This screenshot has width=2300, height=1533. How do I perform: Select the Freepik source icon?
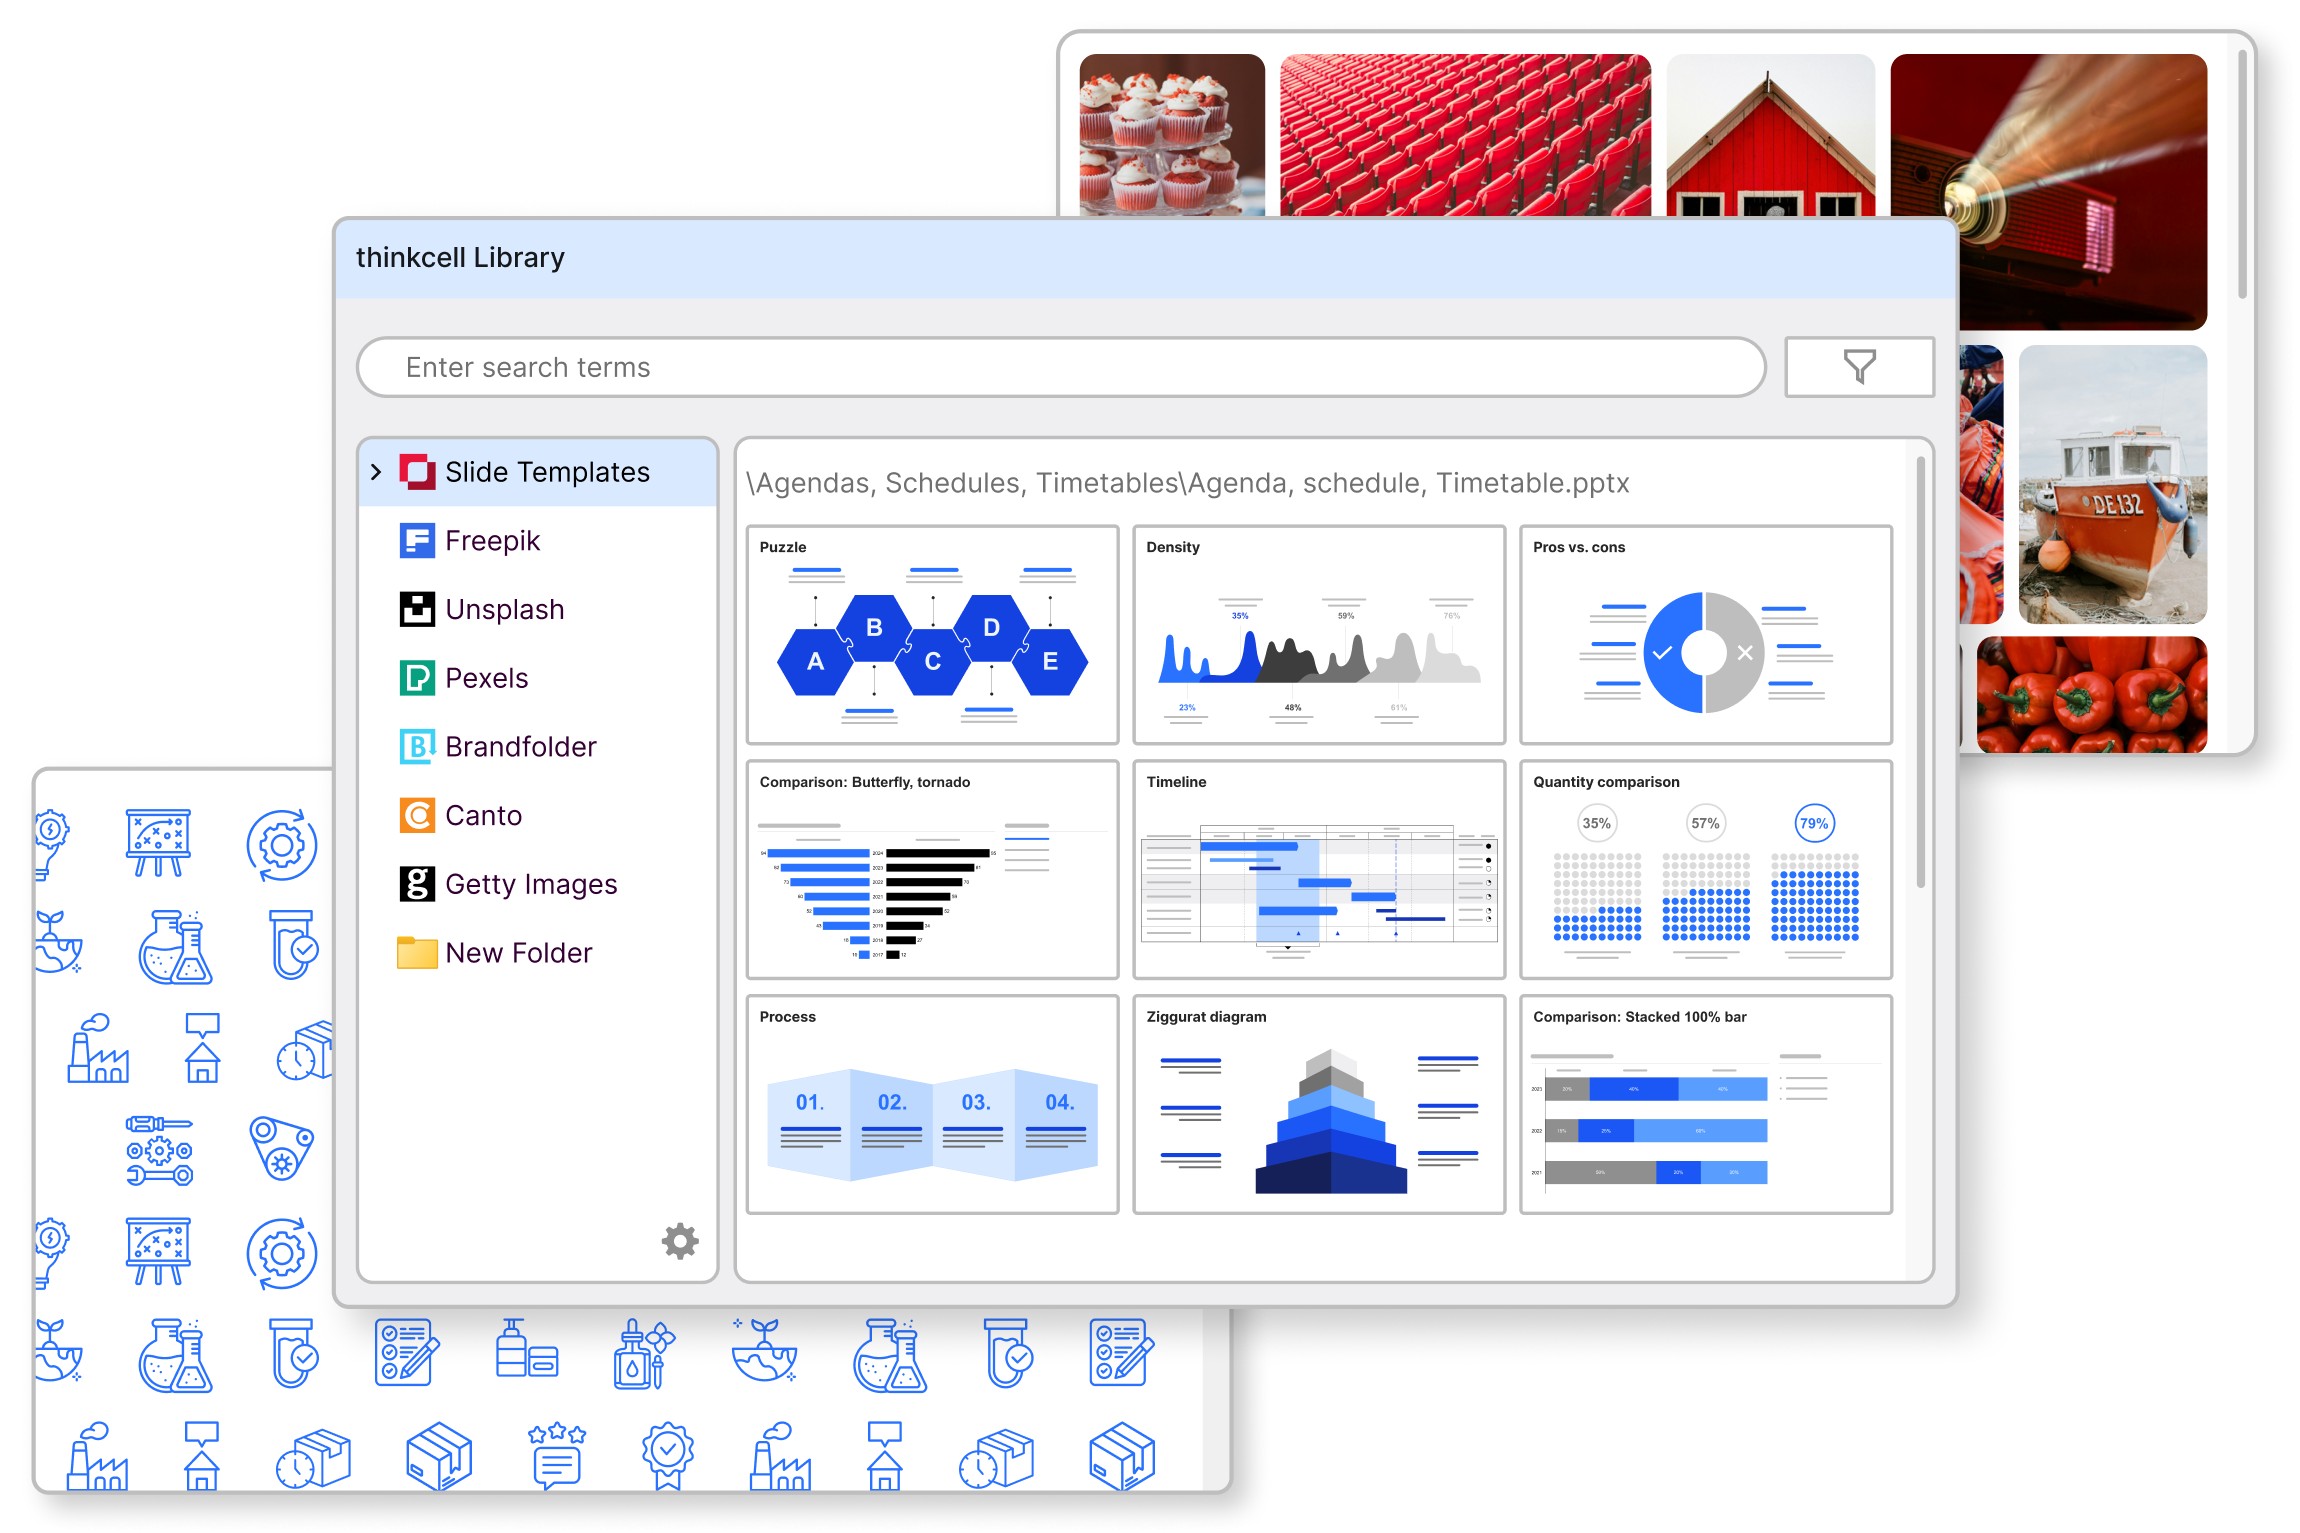tap(417, 541)
